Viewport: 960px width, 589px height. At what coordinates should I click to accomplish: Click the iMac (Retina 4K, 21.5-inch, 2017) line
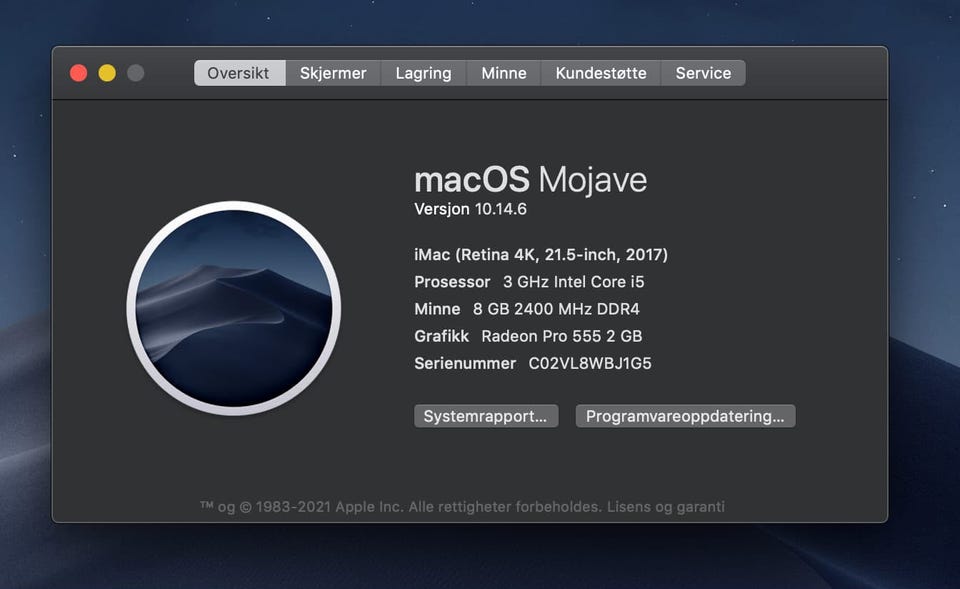[541, 255]
